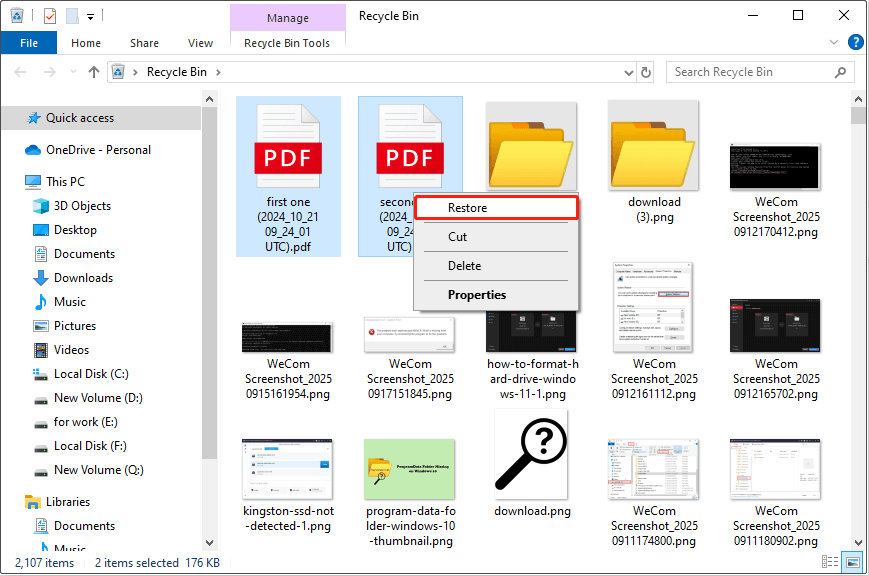
Task: Switch to the Recycle Bin Tools tab
Action: [x=288, y=42]
